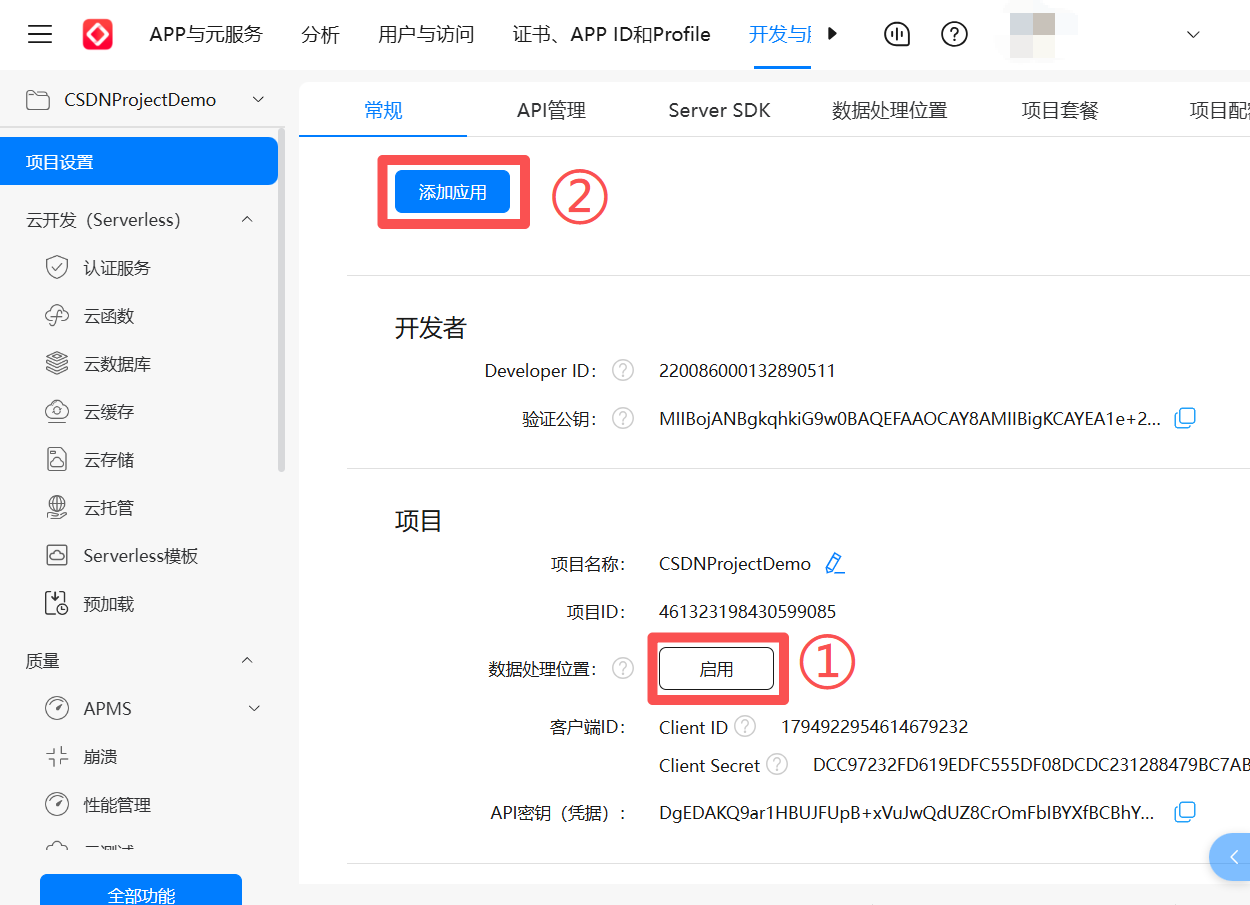
Task: Open the help question mark in header
Action: click(954, 35)
